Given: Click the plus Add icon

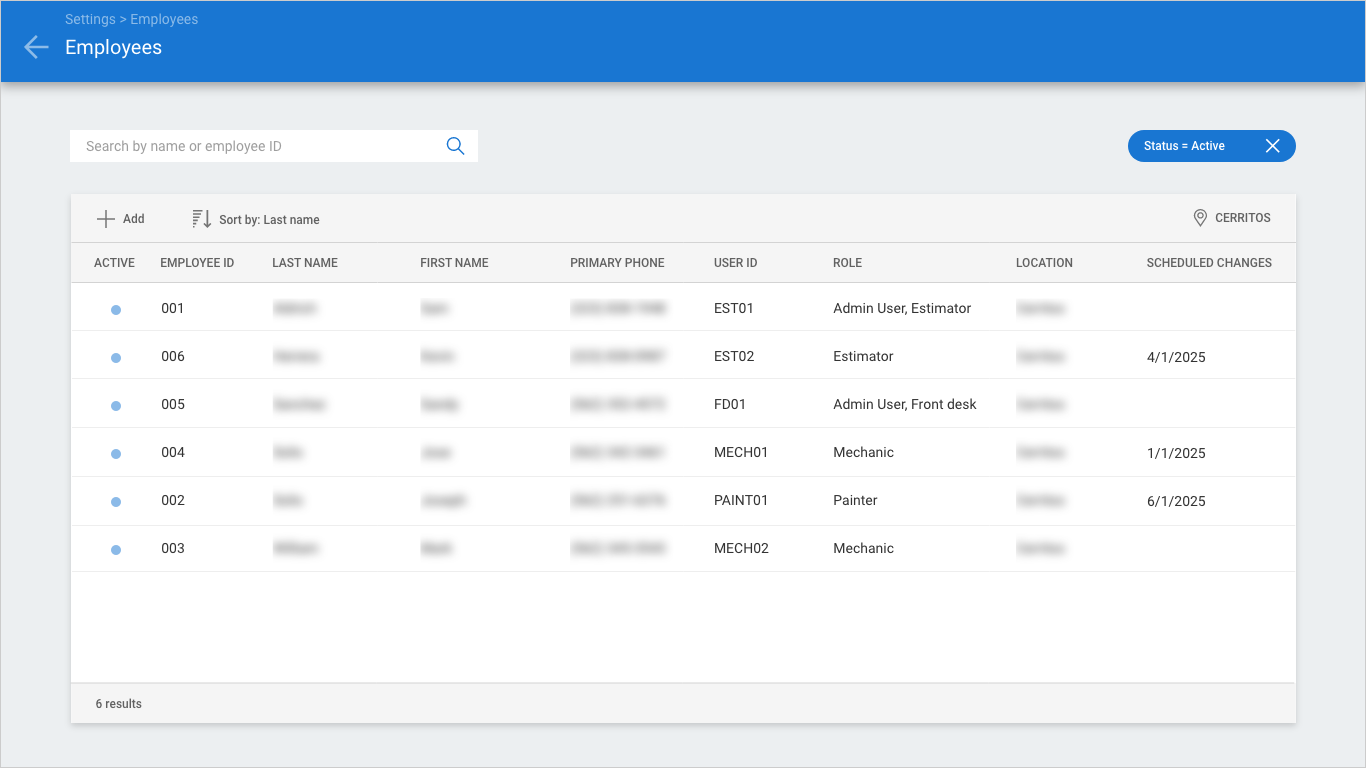Looking at the screenshot, I should pos(106,219).
